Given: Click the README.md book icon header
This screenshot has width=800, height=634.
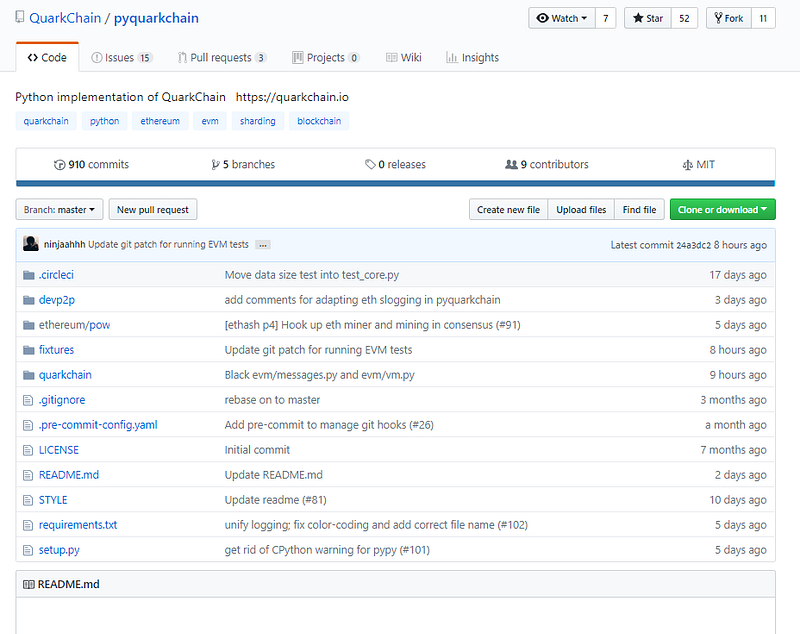Looking at the screenshot, I should pos(28,584).
